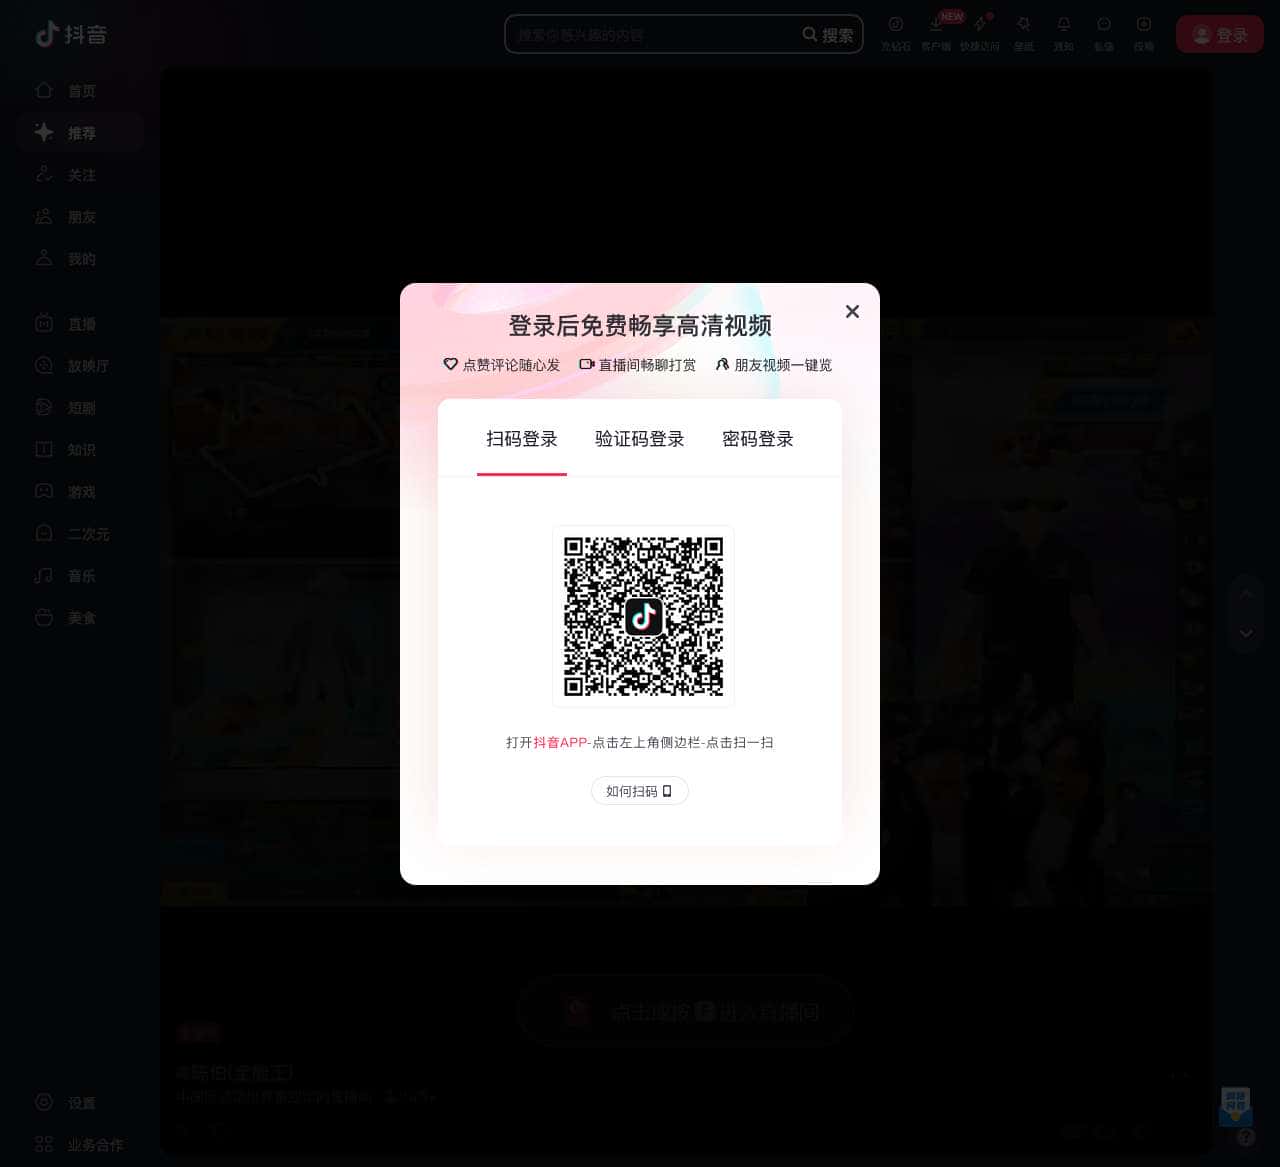Open 私信 messages icon in header
This screenshot has height=1167, width=1280.
click(1104, 33)
